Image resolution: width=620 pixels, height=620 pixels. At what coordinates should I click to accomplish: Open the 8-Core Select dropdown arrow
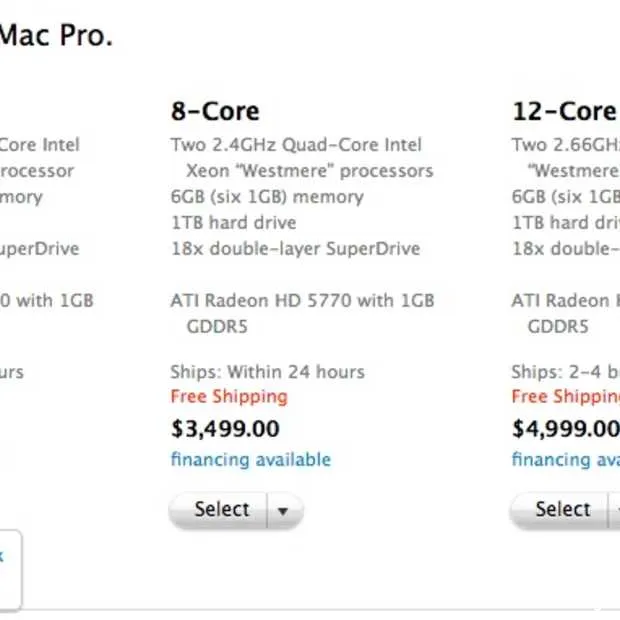pos(284,511)
